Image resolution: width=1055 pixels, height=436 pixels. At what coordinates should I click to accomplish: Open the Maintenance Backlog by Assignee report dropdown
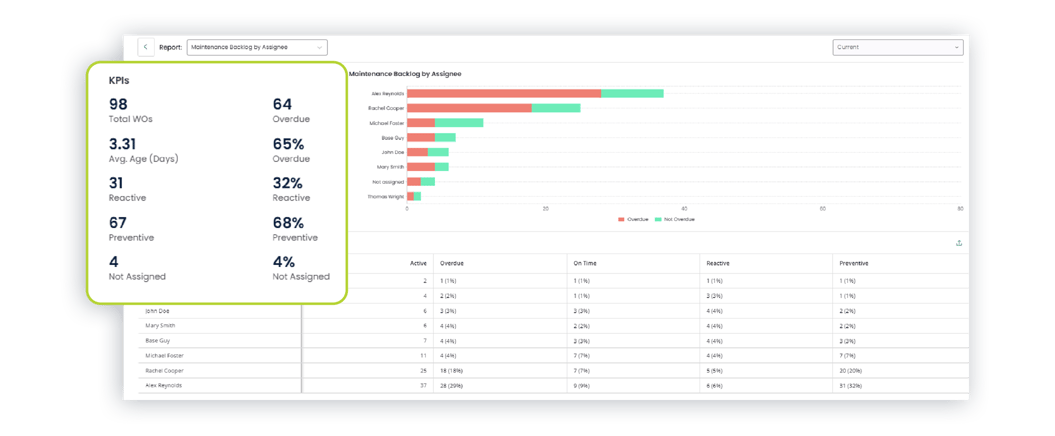click(256, 47)
